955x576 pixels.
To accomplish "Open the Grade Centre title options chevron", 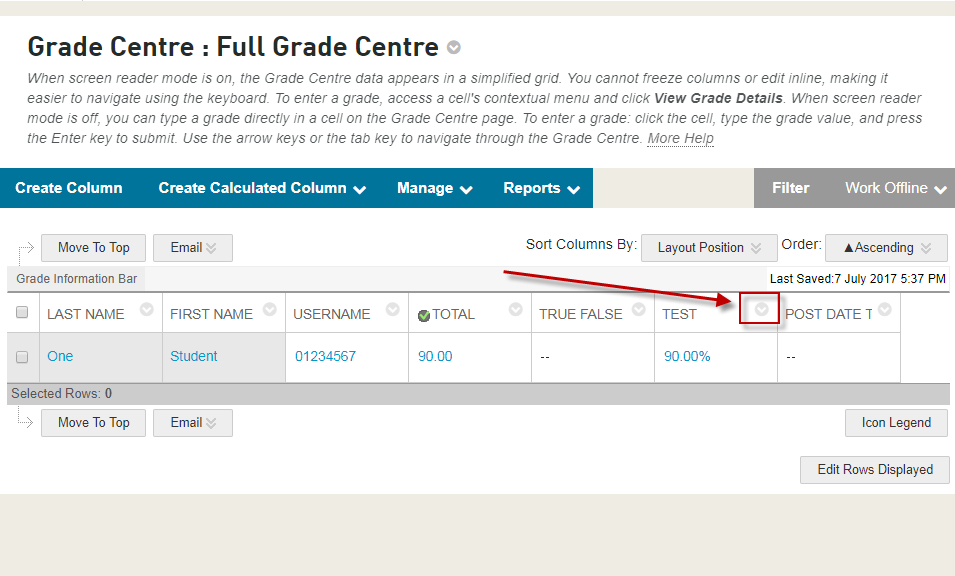I will tap(454, 47).
